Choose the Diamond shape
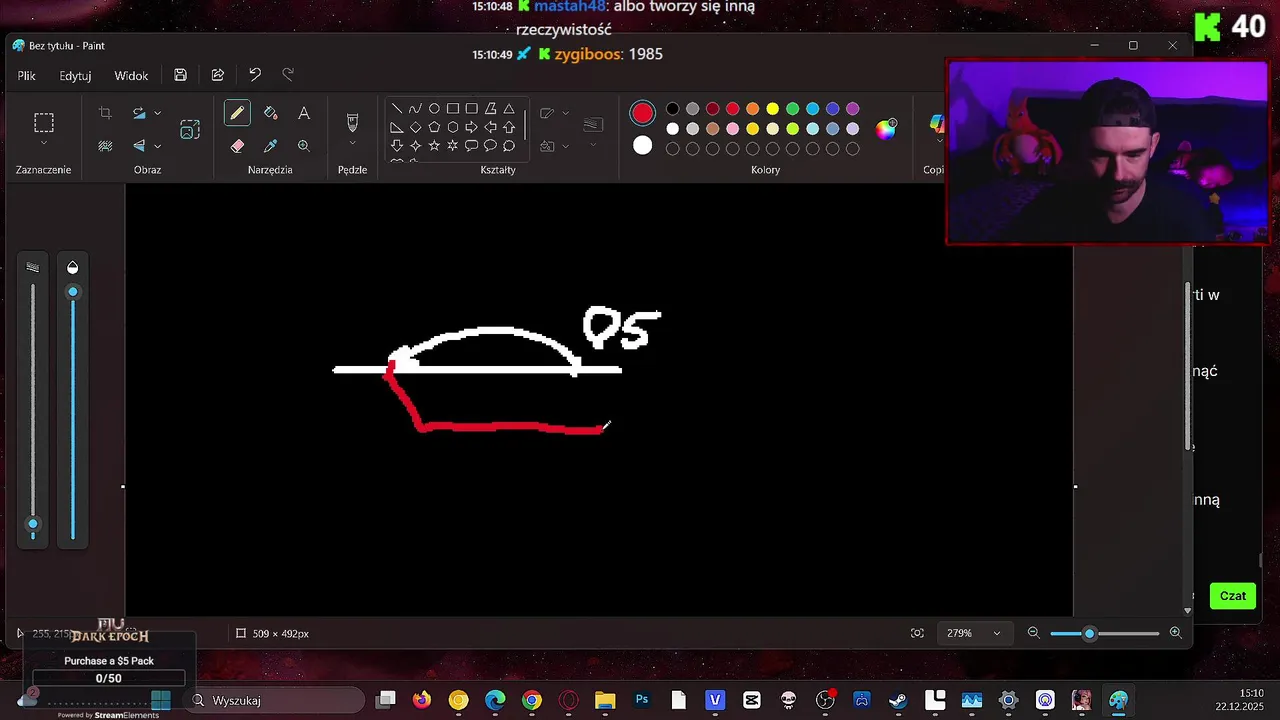 (415, 127)
